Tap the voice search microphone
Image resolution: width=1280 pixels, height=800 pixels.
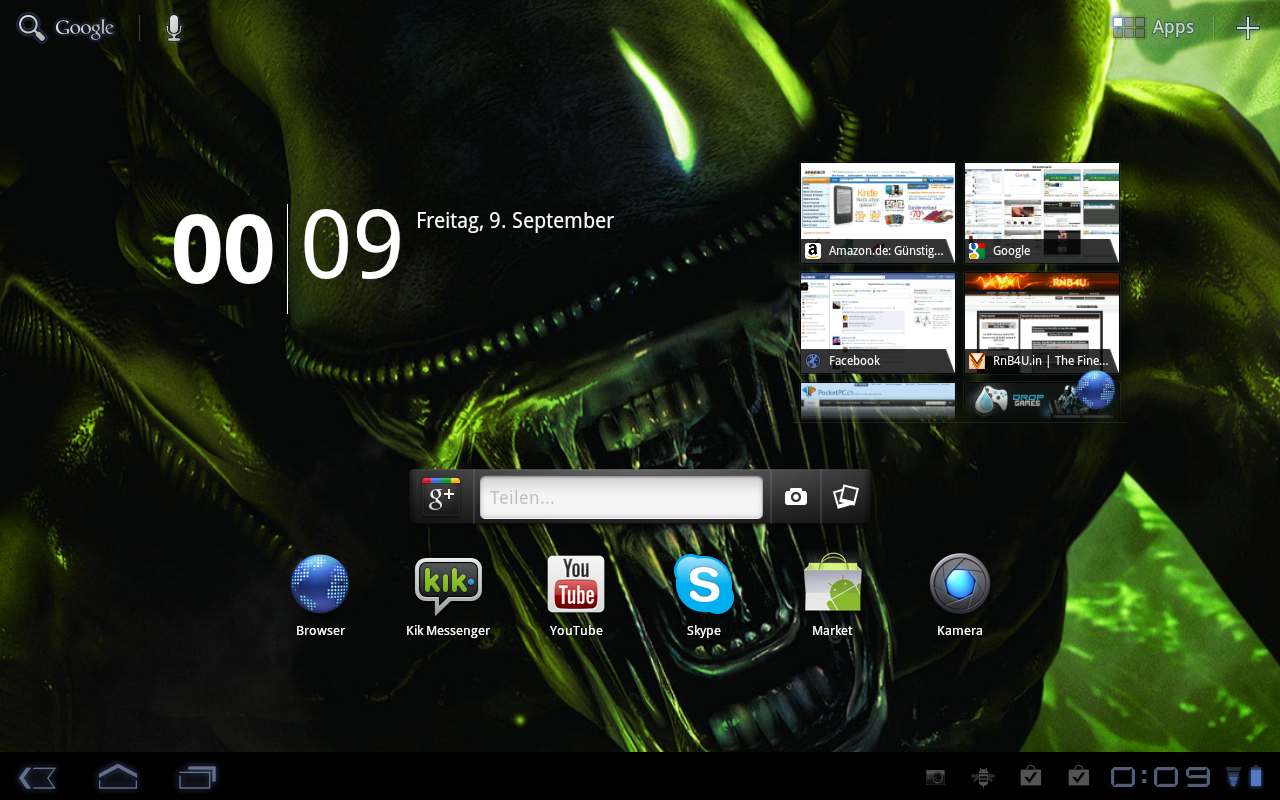174,28
